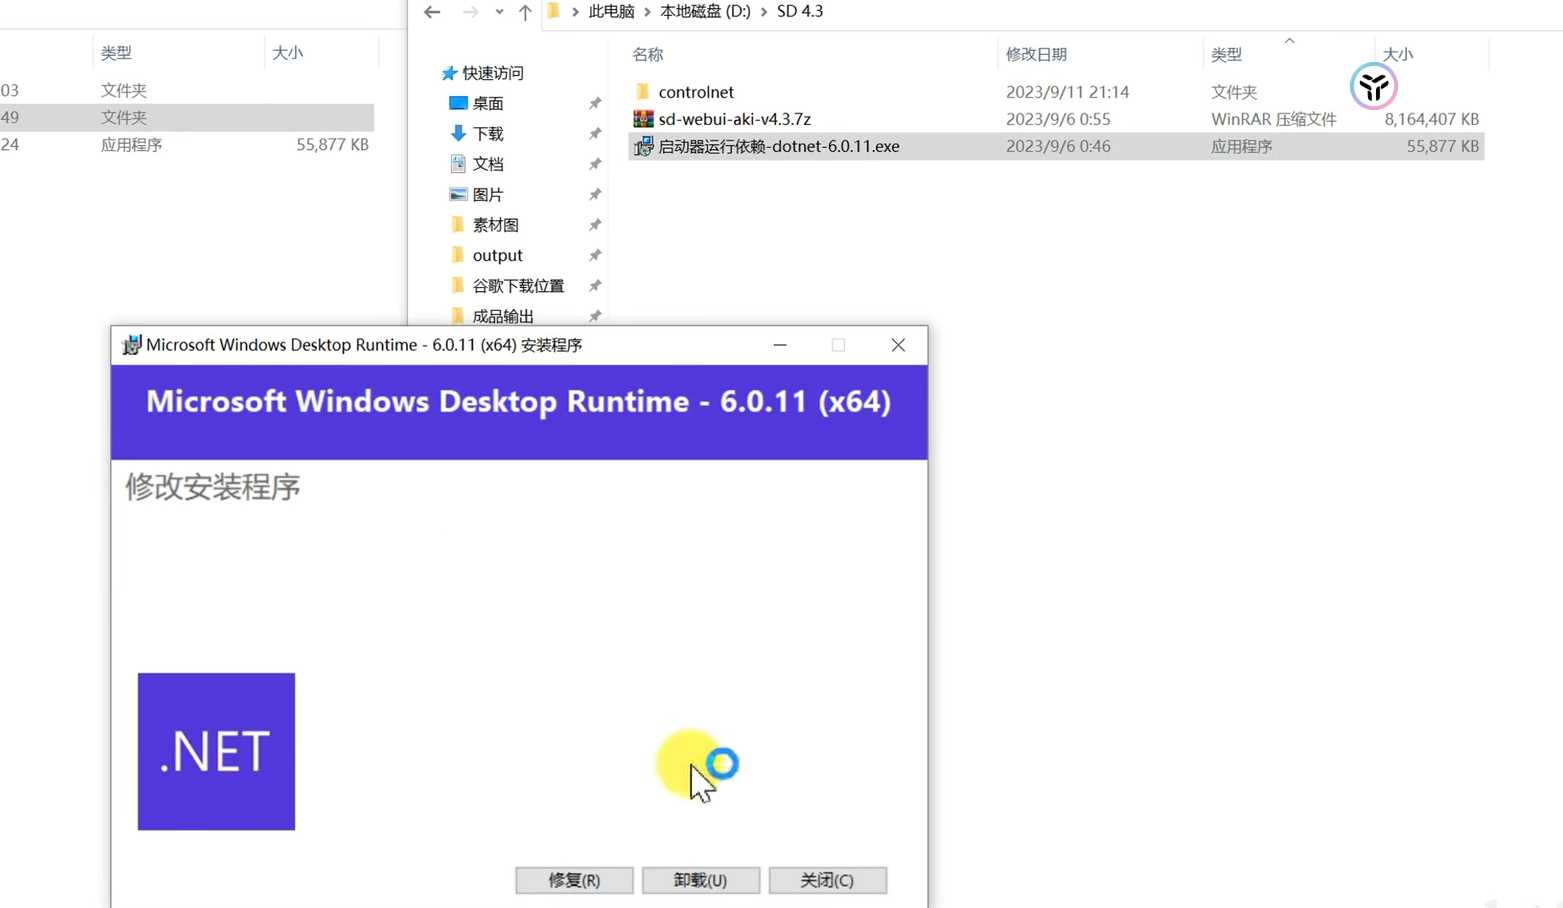
Task: Open 谷歌下载位置 folder in quick access
Action: click(x=518, y=286)
